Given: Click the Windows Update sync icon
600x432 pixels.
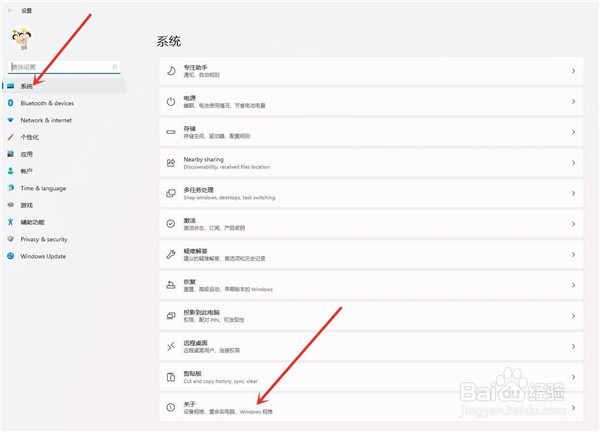Looking at the screenshot, I should [11, 256].
